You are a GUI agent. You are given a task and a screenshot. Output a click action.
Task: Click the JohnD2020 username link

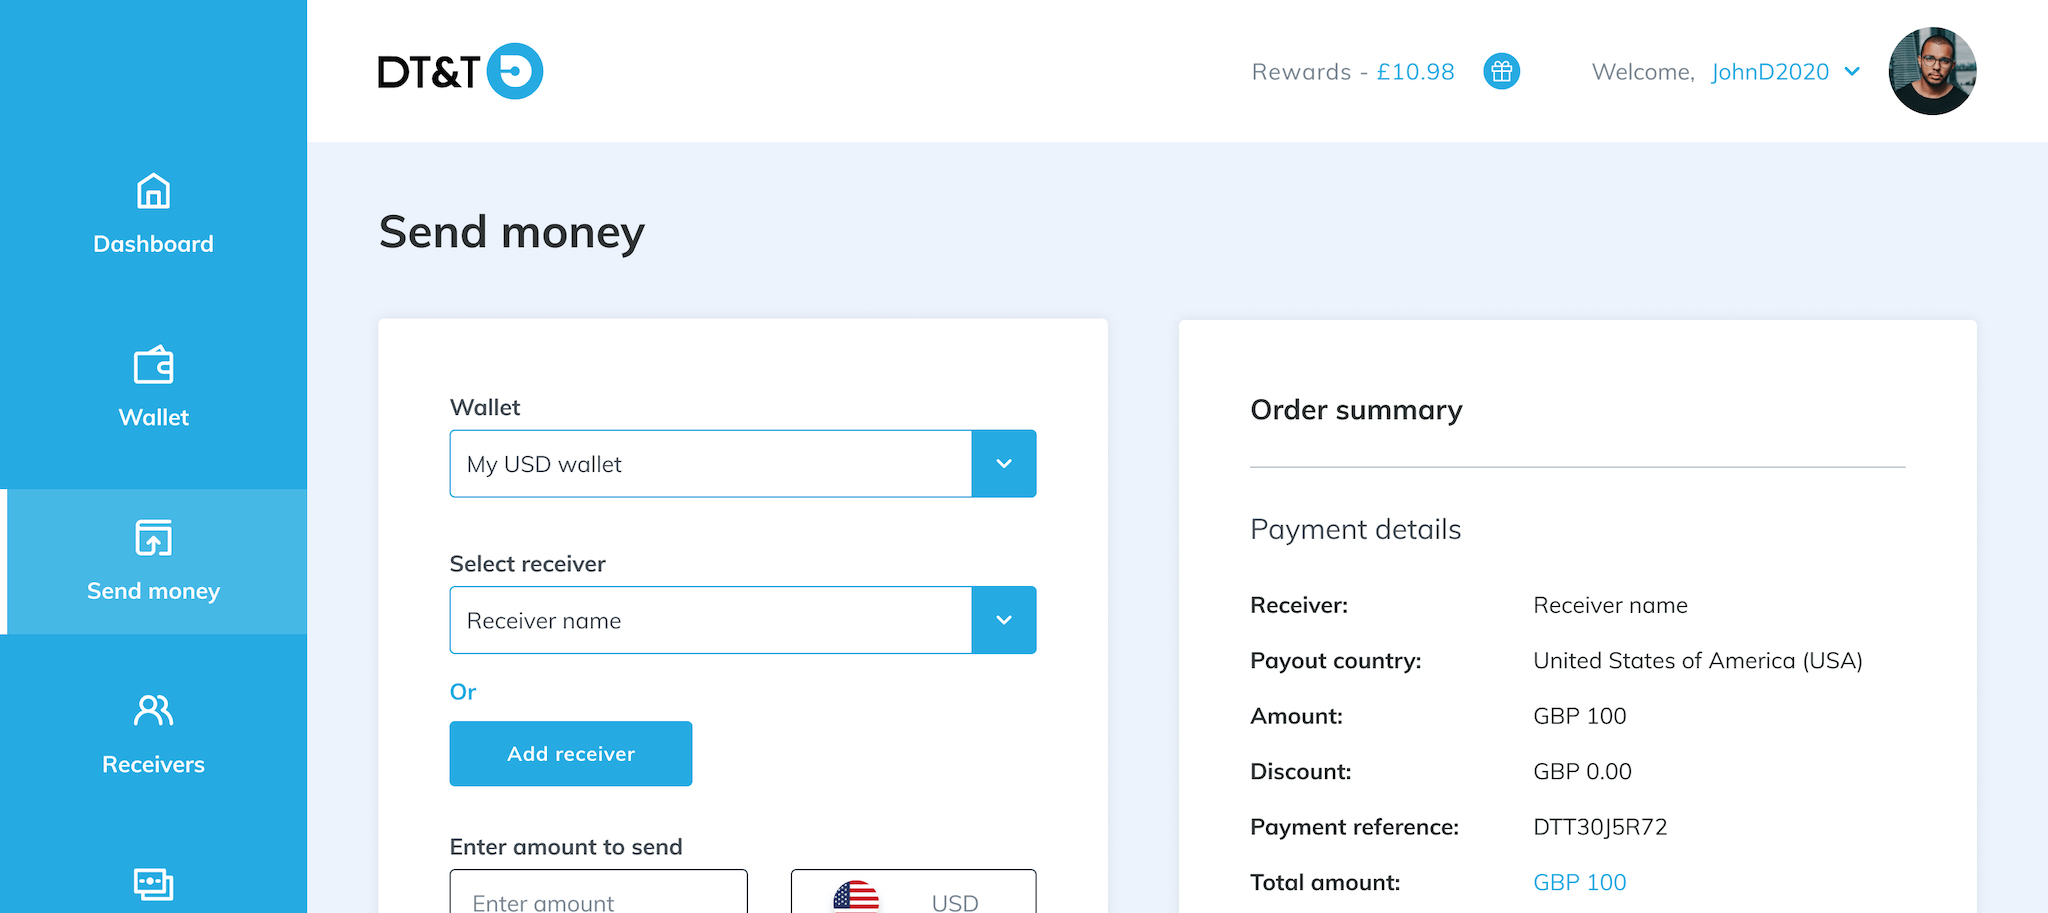point(1770,72)
